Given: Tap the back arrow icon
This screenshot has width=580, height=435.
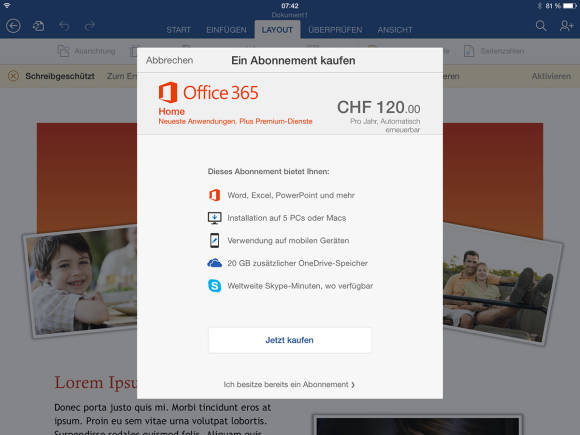Looking at the screenshot, I should tap(14, 26).
